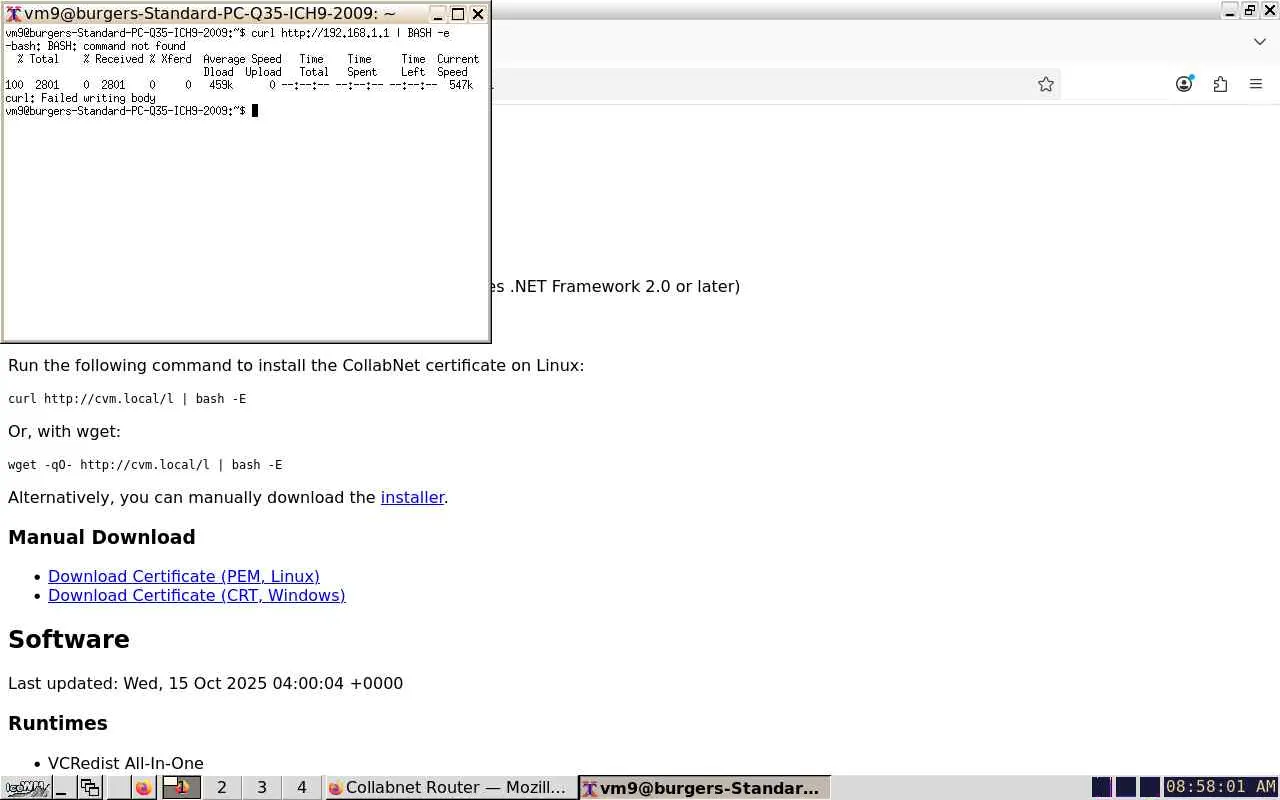Viewport: 1280px width, 800px height.
Task: Click the Last updated timestamp line
Action: pos(205,683)
